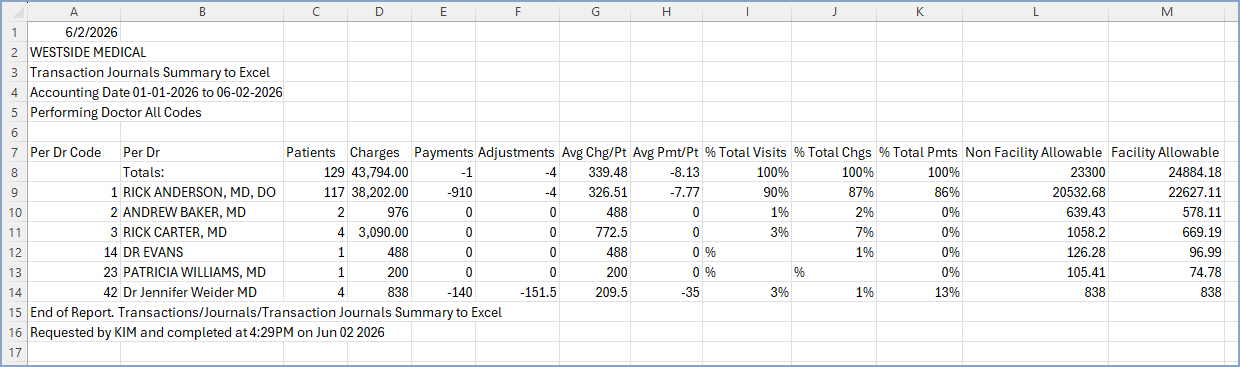This screenshot has height=367, width=1240.
Task: Click the Patients header cell
Action: click(x=315, y=152)
